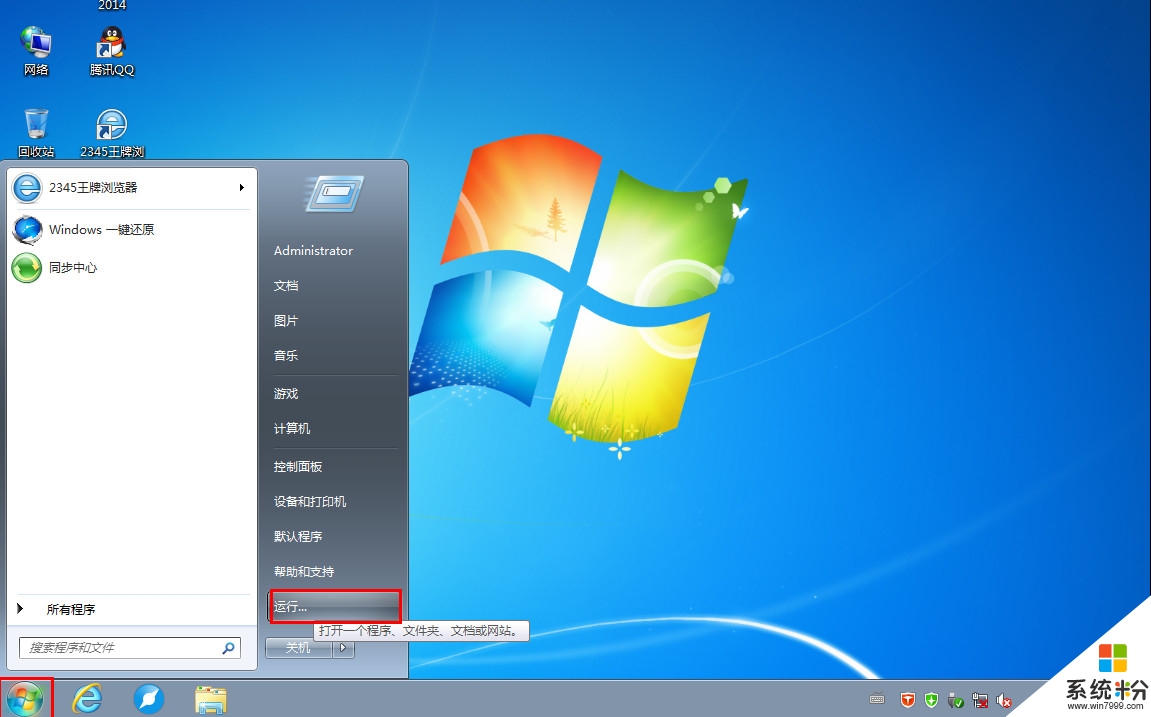Click the Windows Start orb

tap(26, 699)
